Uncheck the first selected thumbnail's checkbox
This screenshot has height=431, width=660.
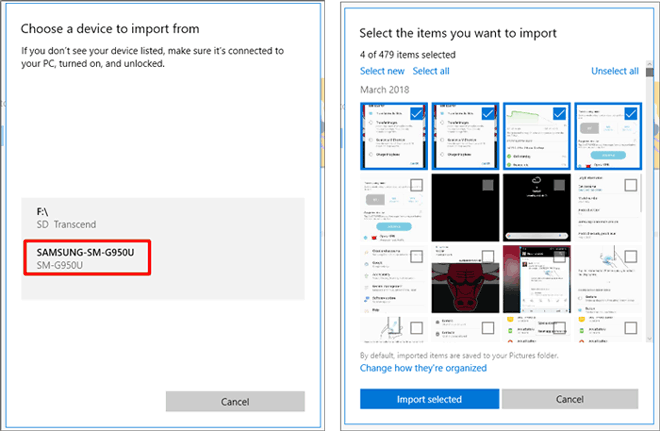(417, 113)
